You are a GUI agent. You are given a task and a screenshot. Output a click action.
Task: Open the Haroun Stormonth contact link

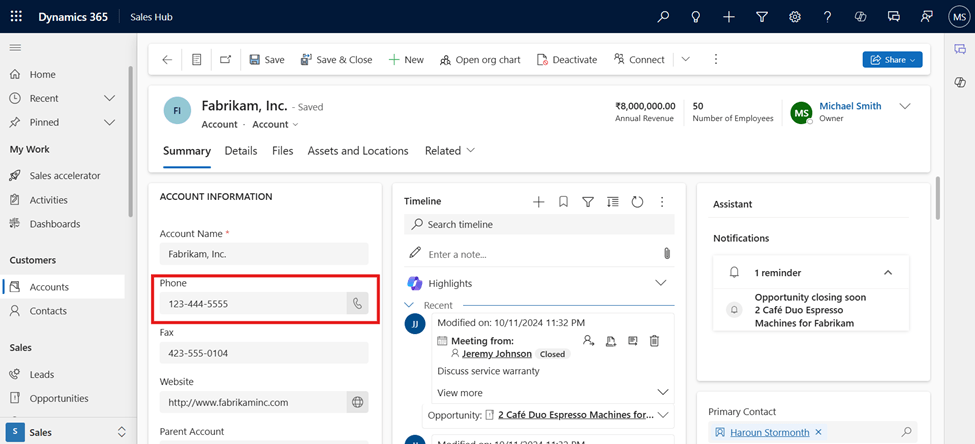[769, 432]
